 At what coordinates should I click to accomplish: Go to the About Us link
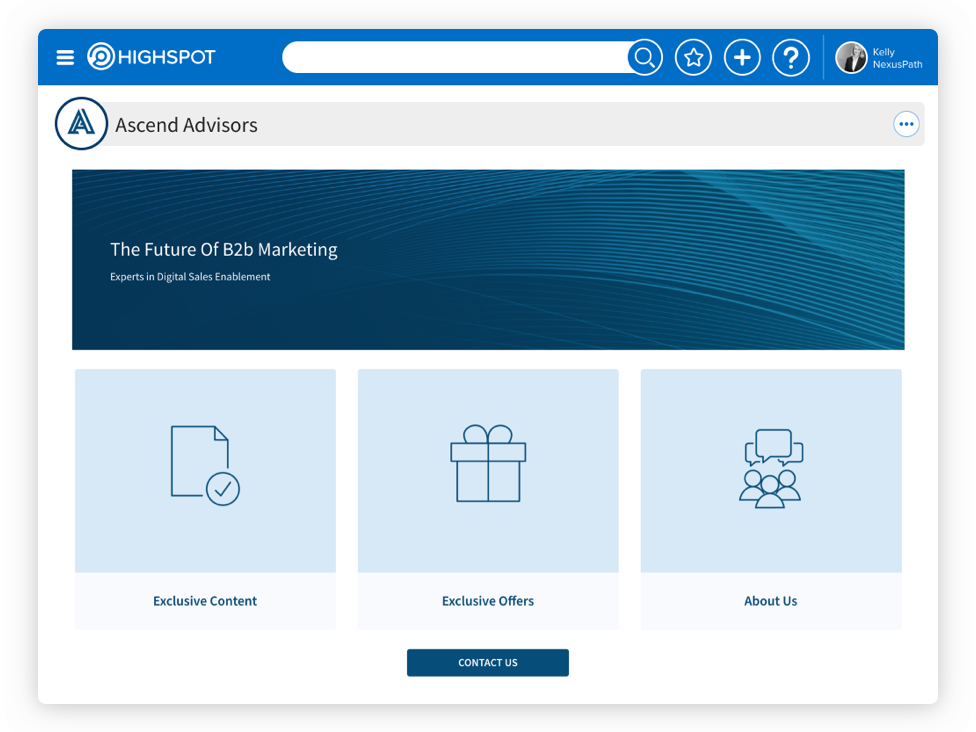click(x=771, y=601)
